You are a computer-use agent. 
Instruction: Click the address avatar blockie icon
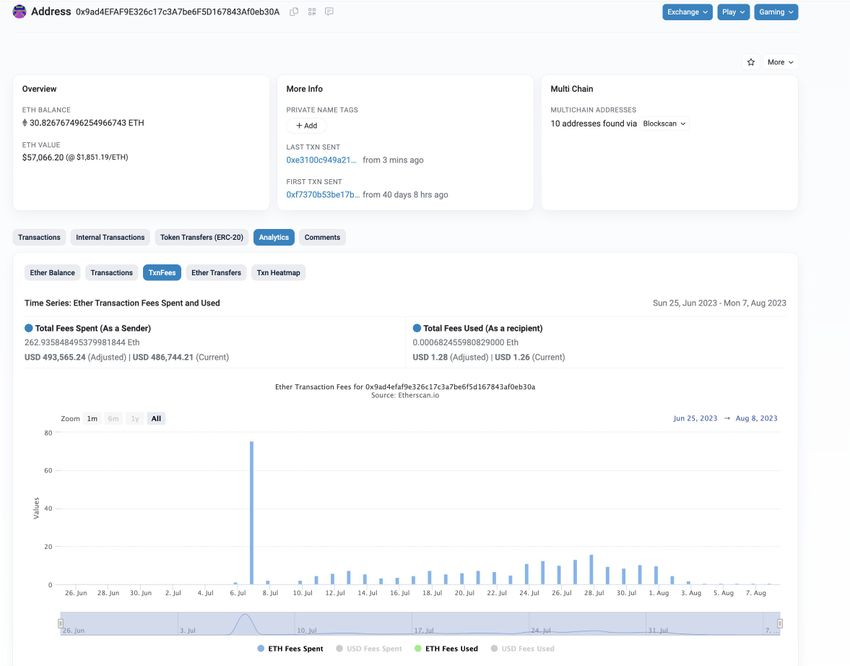19,12
